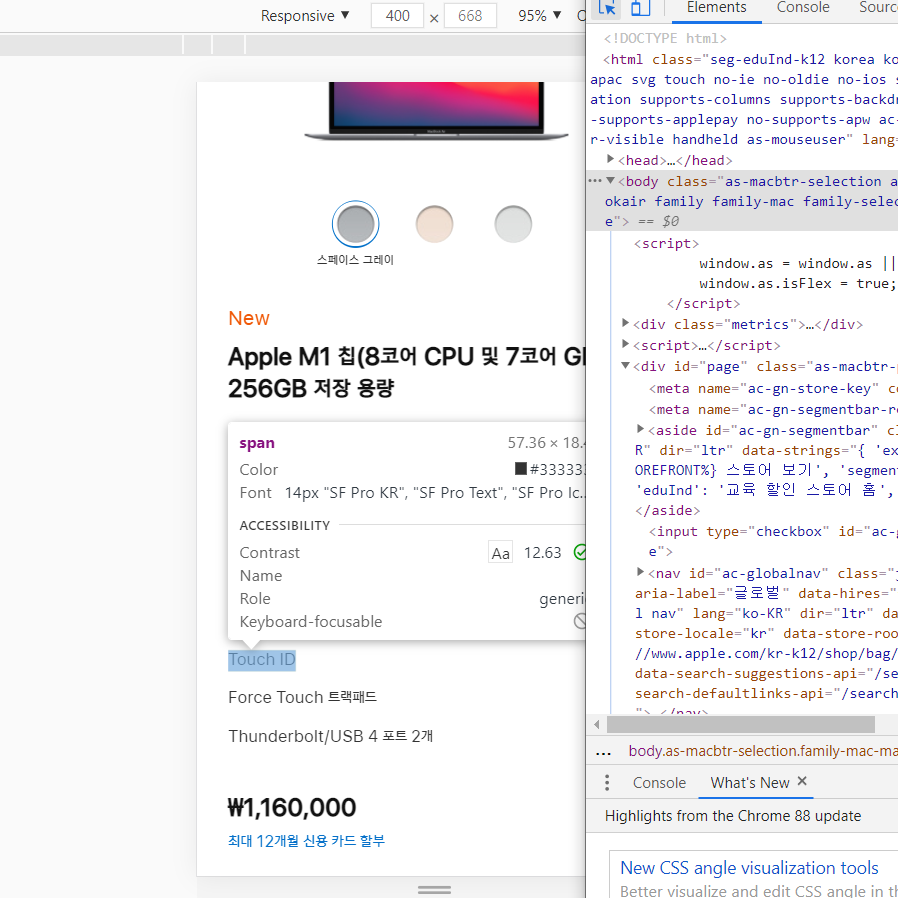Select the space gray color swatch
Viewport: 898px width, 898px height.
tap(355, 224)
